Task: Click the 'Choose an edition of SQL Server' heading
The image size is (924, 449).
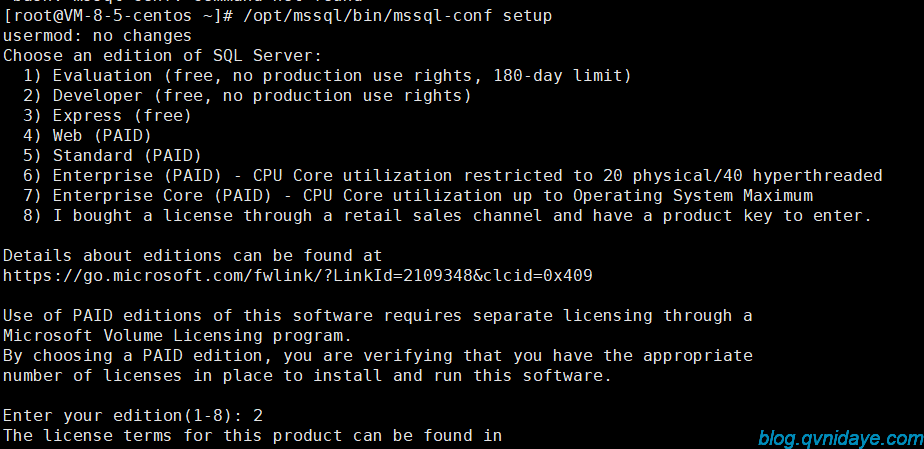Action: pyautogui.click(x=163, y=55)
